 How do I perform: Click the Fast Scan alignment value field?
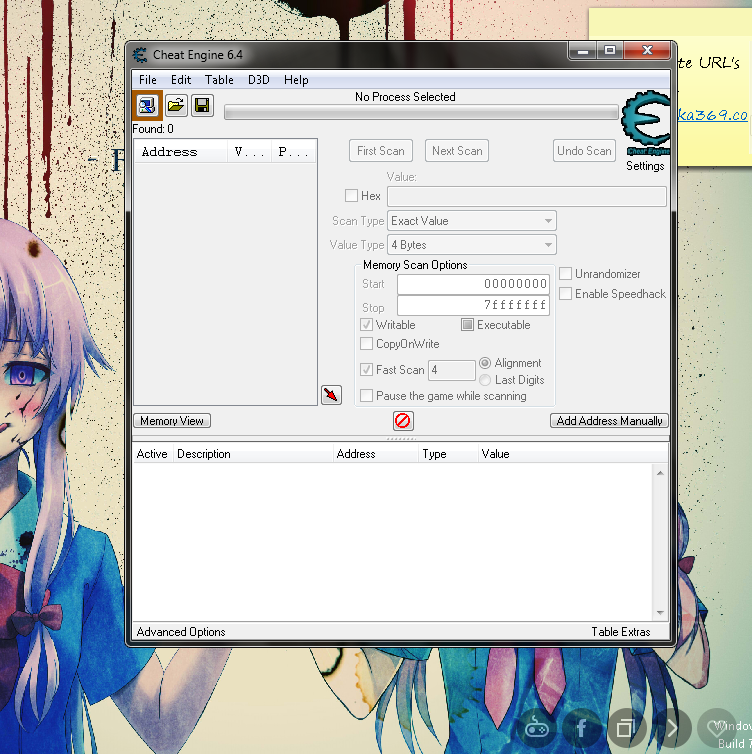coord(451,370)
